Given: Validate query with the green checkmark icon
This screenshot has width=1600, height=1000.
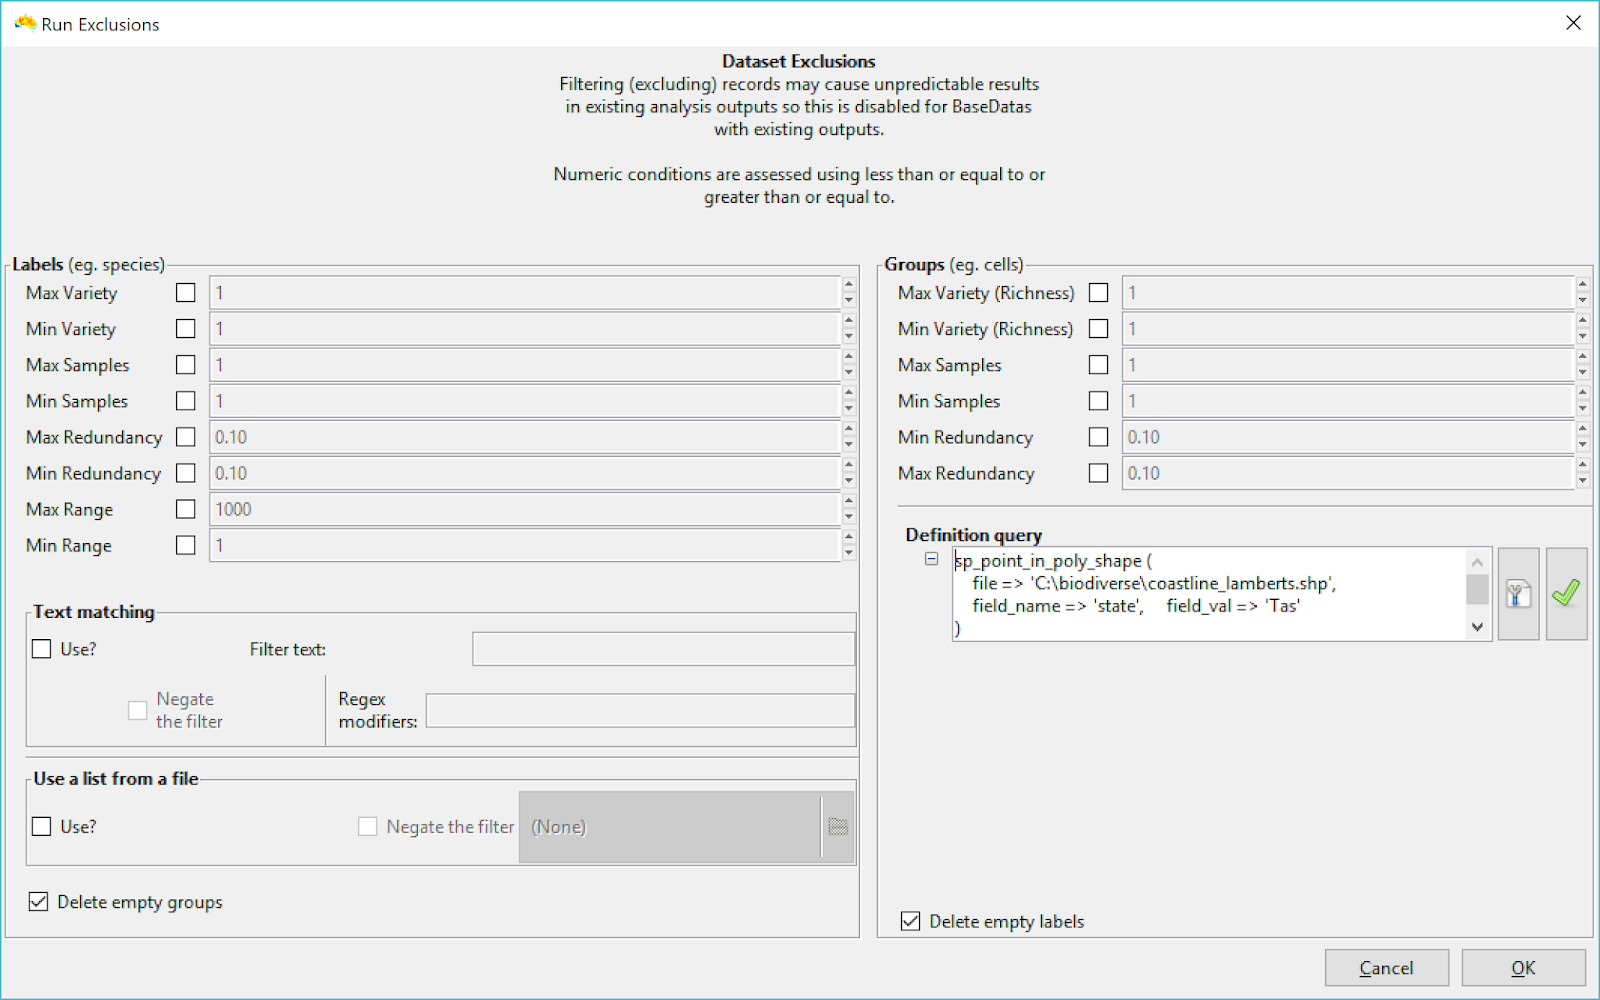Looking at the screenshot, I should point(1565,593).
